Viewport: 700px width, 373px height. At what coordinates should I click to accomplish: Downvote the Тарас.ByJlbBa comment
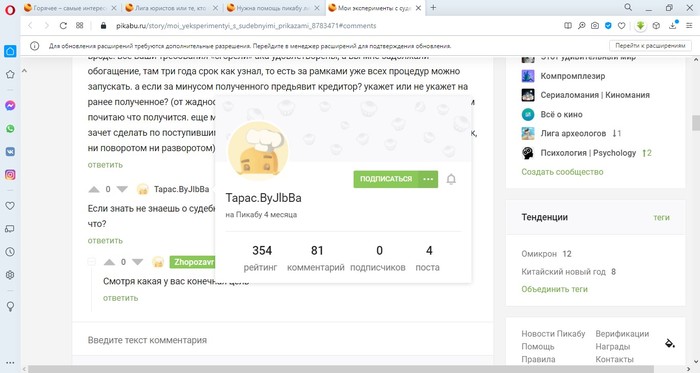coord(122,190)
